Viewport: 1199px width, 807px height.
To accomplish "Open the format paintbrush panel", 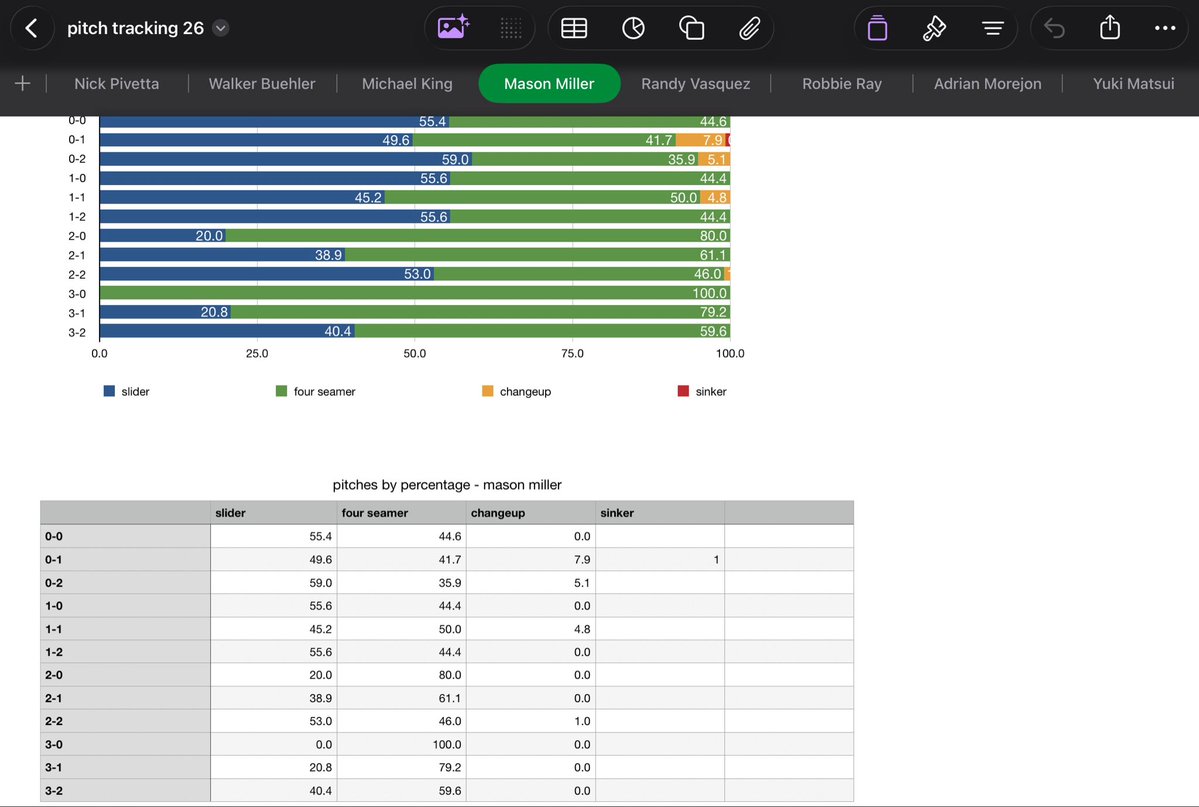I will [934, 28].
